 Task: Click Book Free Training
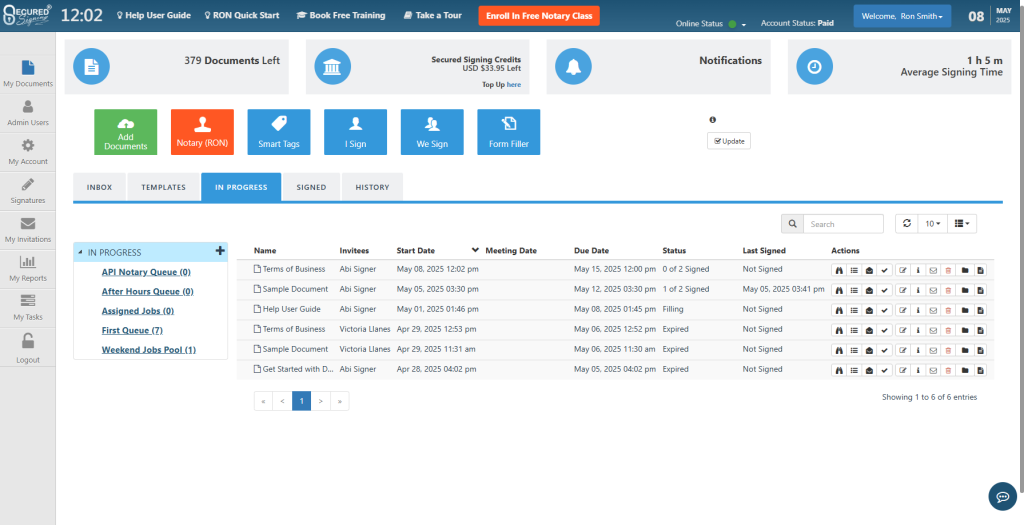click(x=341, y=15)
